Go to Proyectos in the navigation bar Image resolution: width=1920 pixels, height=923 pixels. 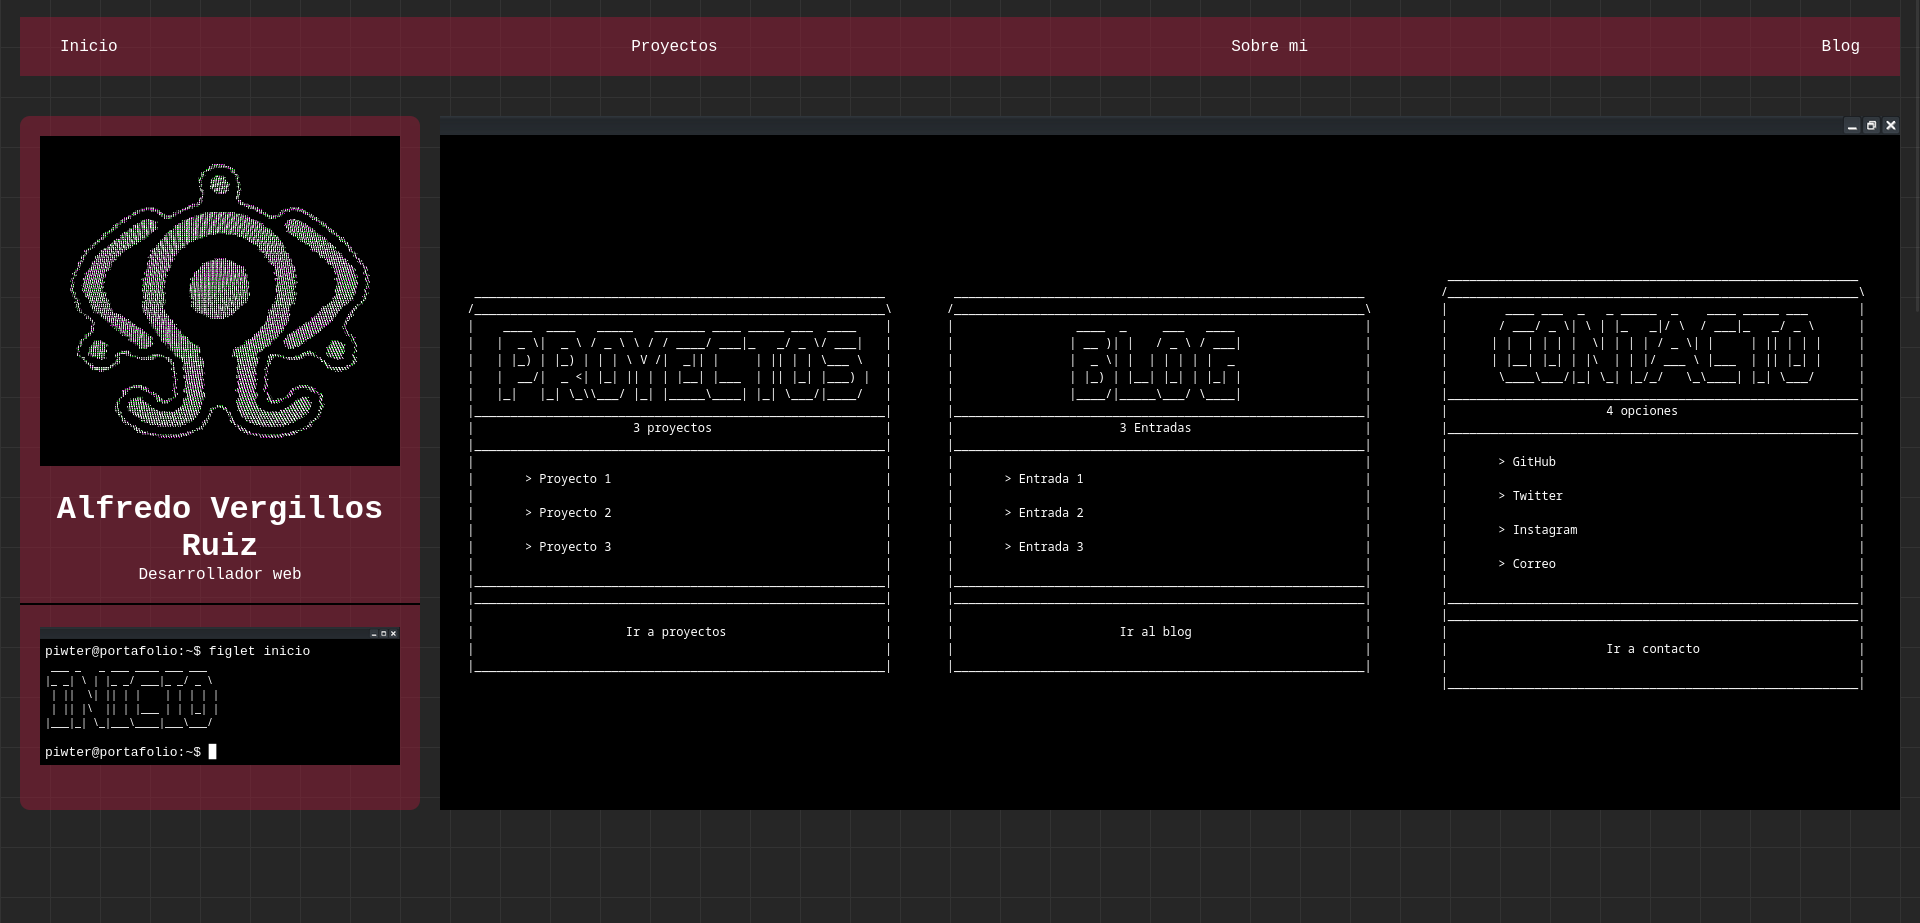tap(673, 46)
